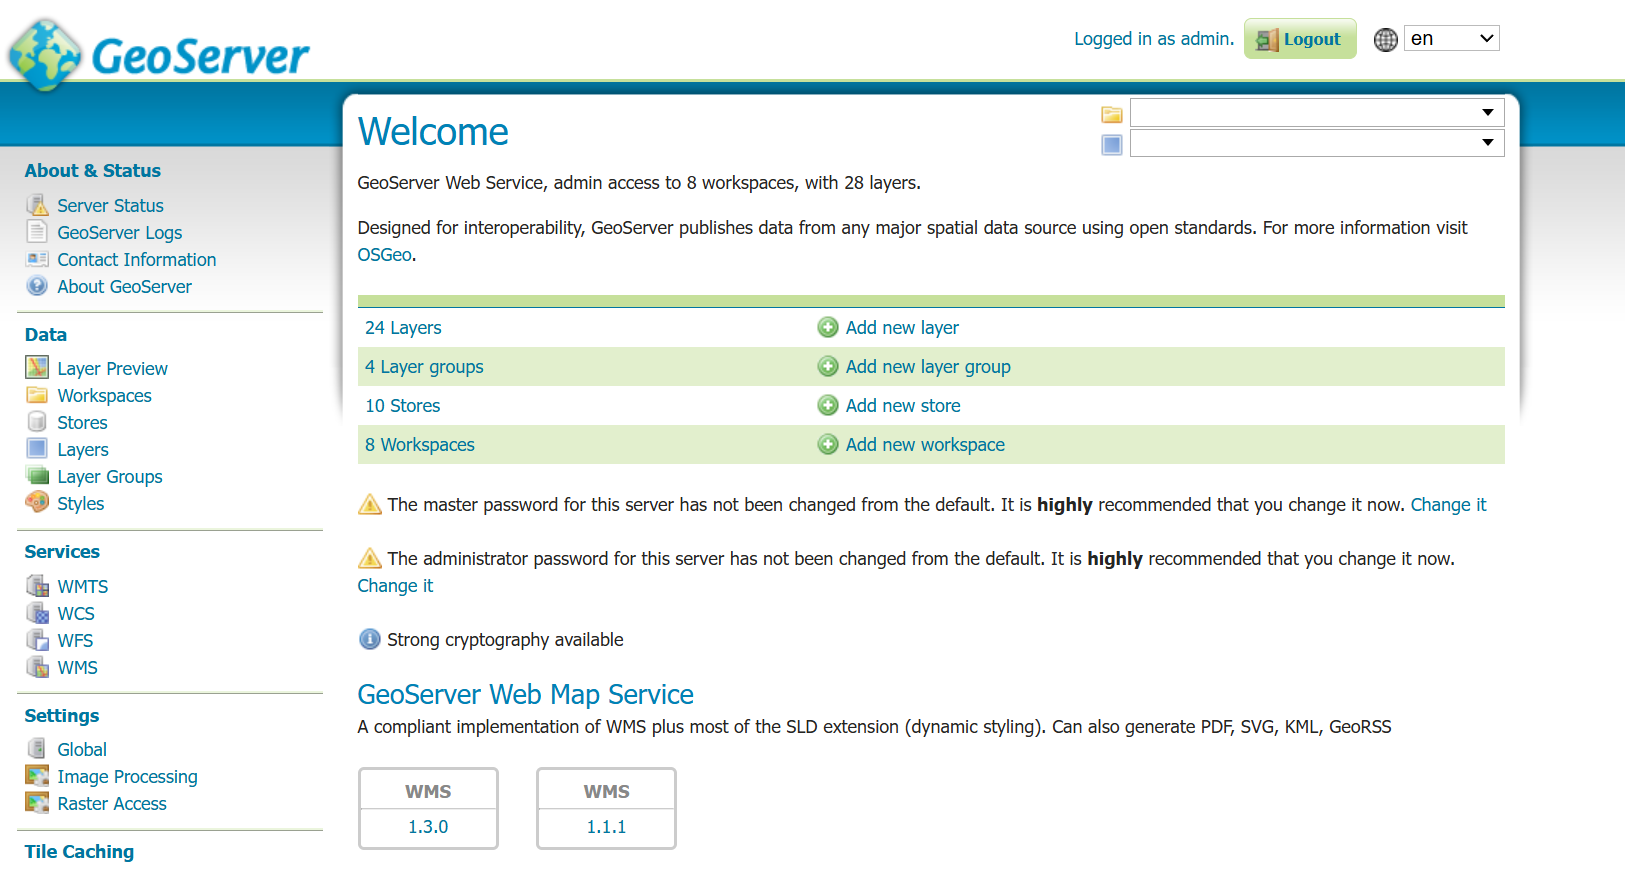Click the GeoServer globe logo
1625x873 pixels.
point(44,54)
